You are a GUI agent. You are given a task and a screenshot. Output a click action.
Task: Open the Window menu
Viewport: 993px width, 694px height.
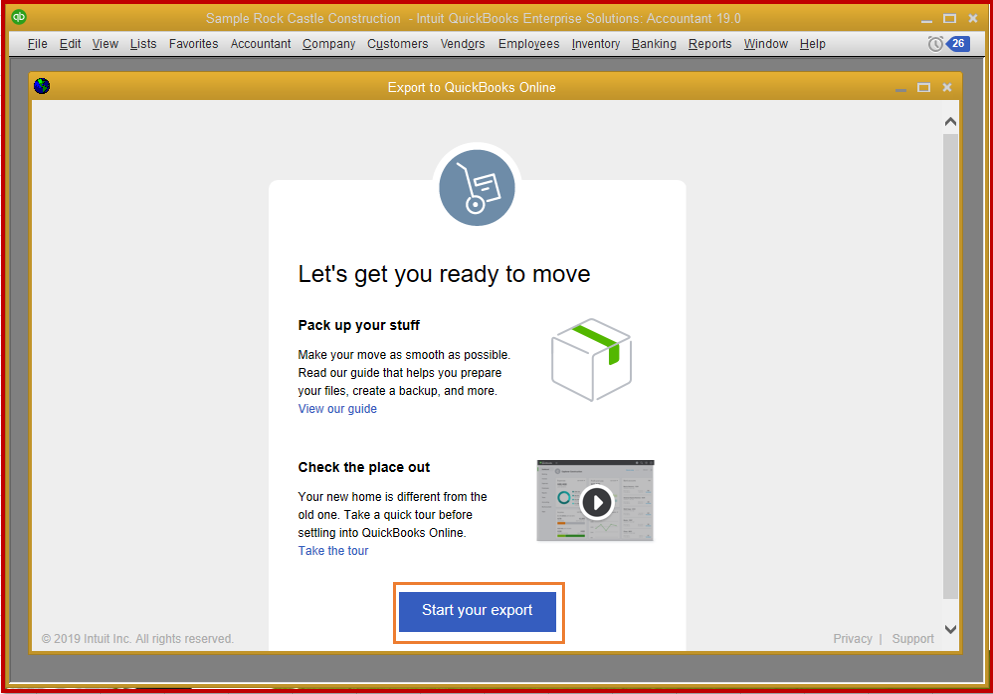766,44
